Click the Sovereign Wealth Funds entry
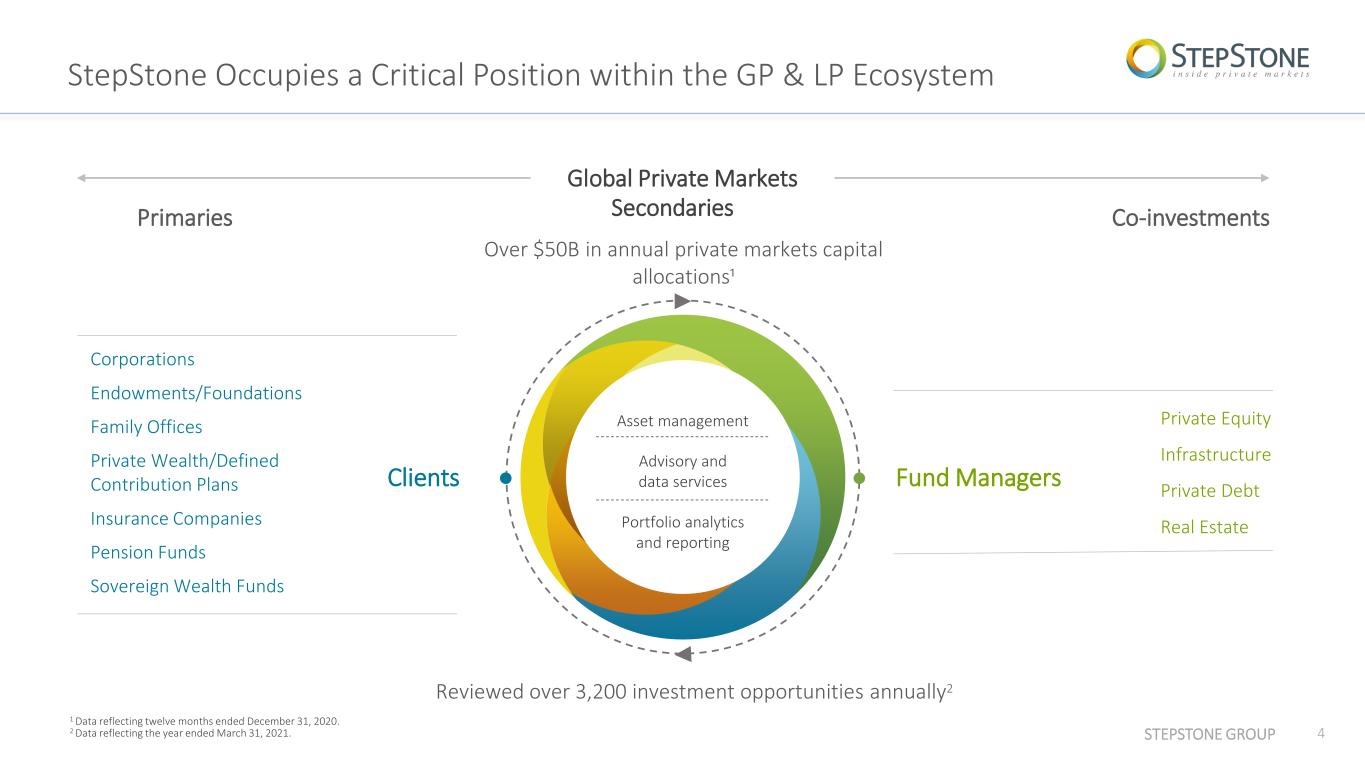The height and width of the screenshot is (768, 1365). (x=187, y=586)
